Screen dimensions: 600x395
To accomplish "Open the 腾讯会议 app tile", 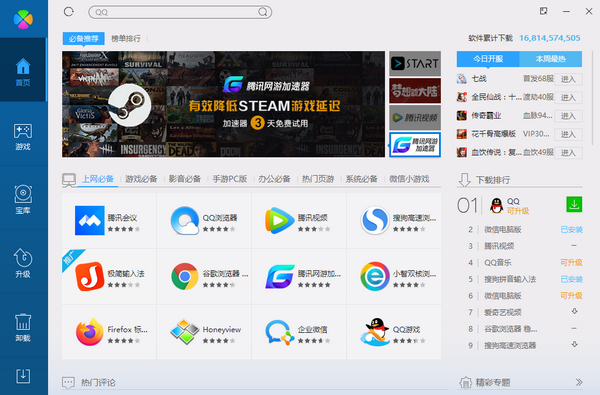I will point(109,220).
